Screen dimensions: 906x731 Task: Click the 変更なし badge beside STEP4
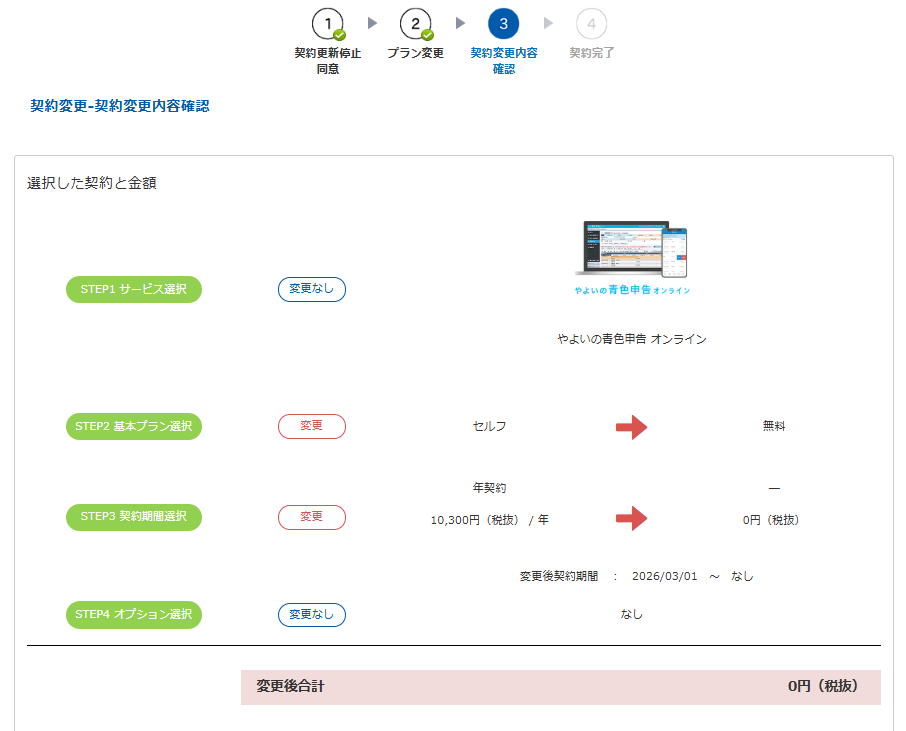(312, 615)
